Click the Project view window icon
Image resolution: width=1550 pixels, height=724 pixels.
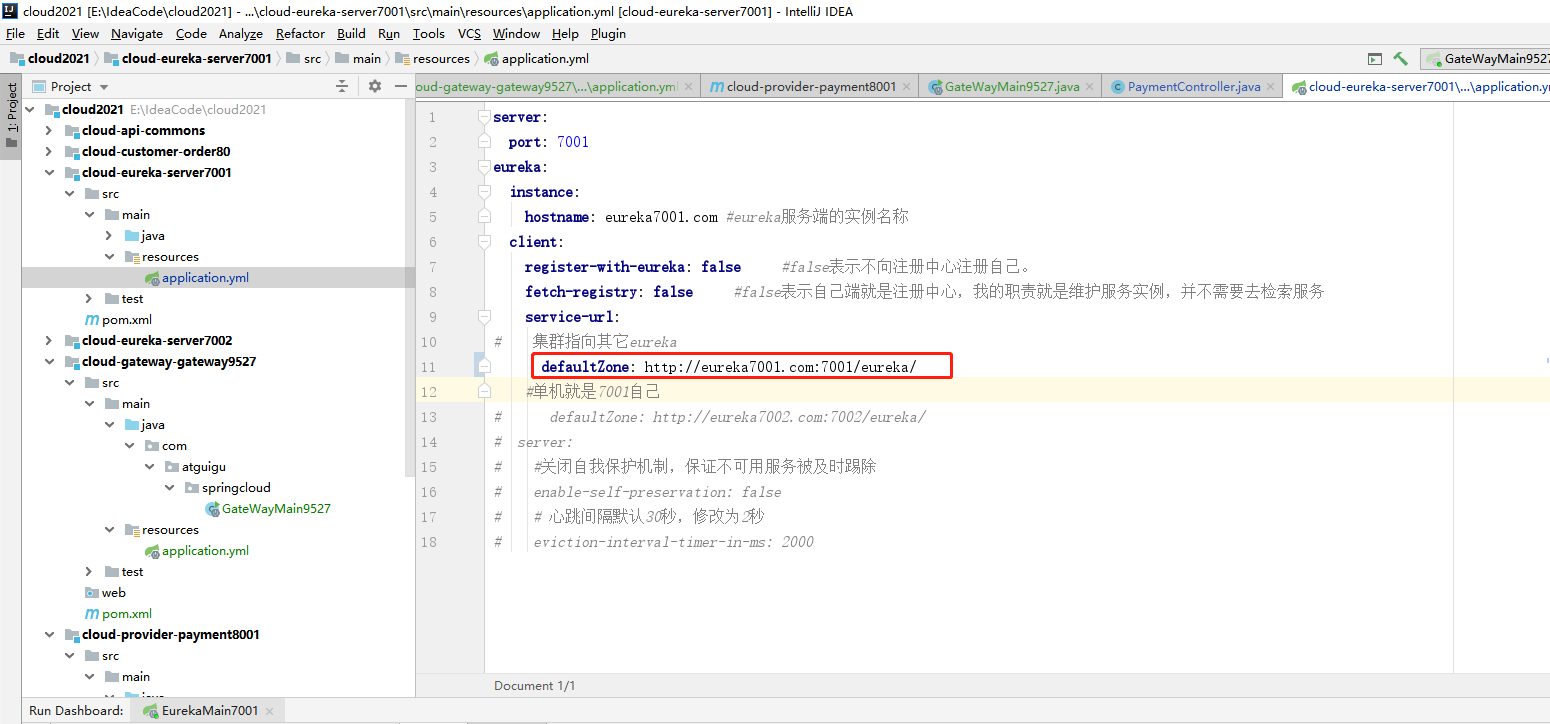[x=39, y=87]
